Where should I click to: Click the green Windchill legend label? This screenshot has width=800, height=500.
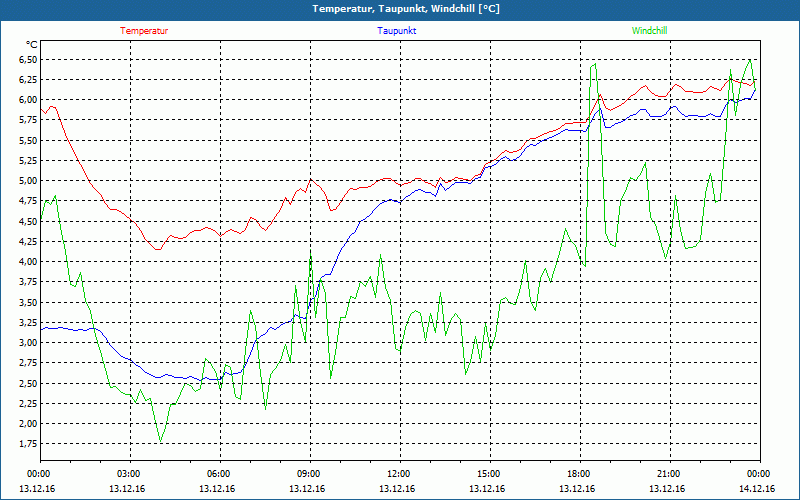tap(649, 31)
